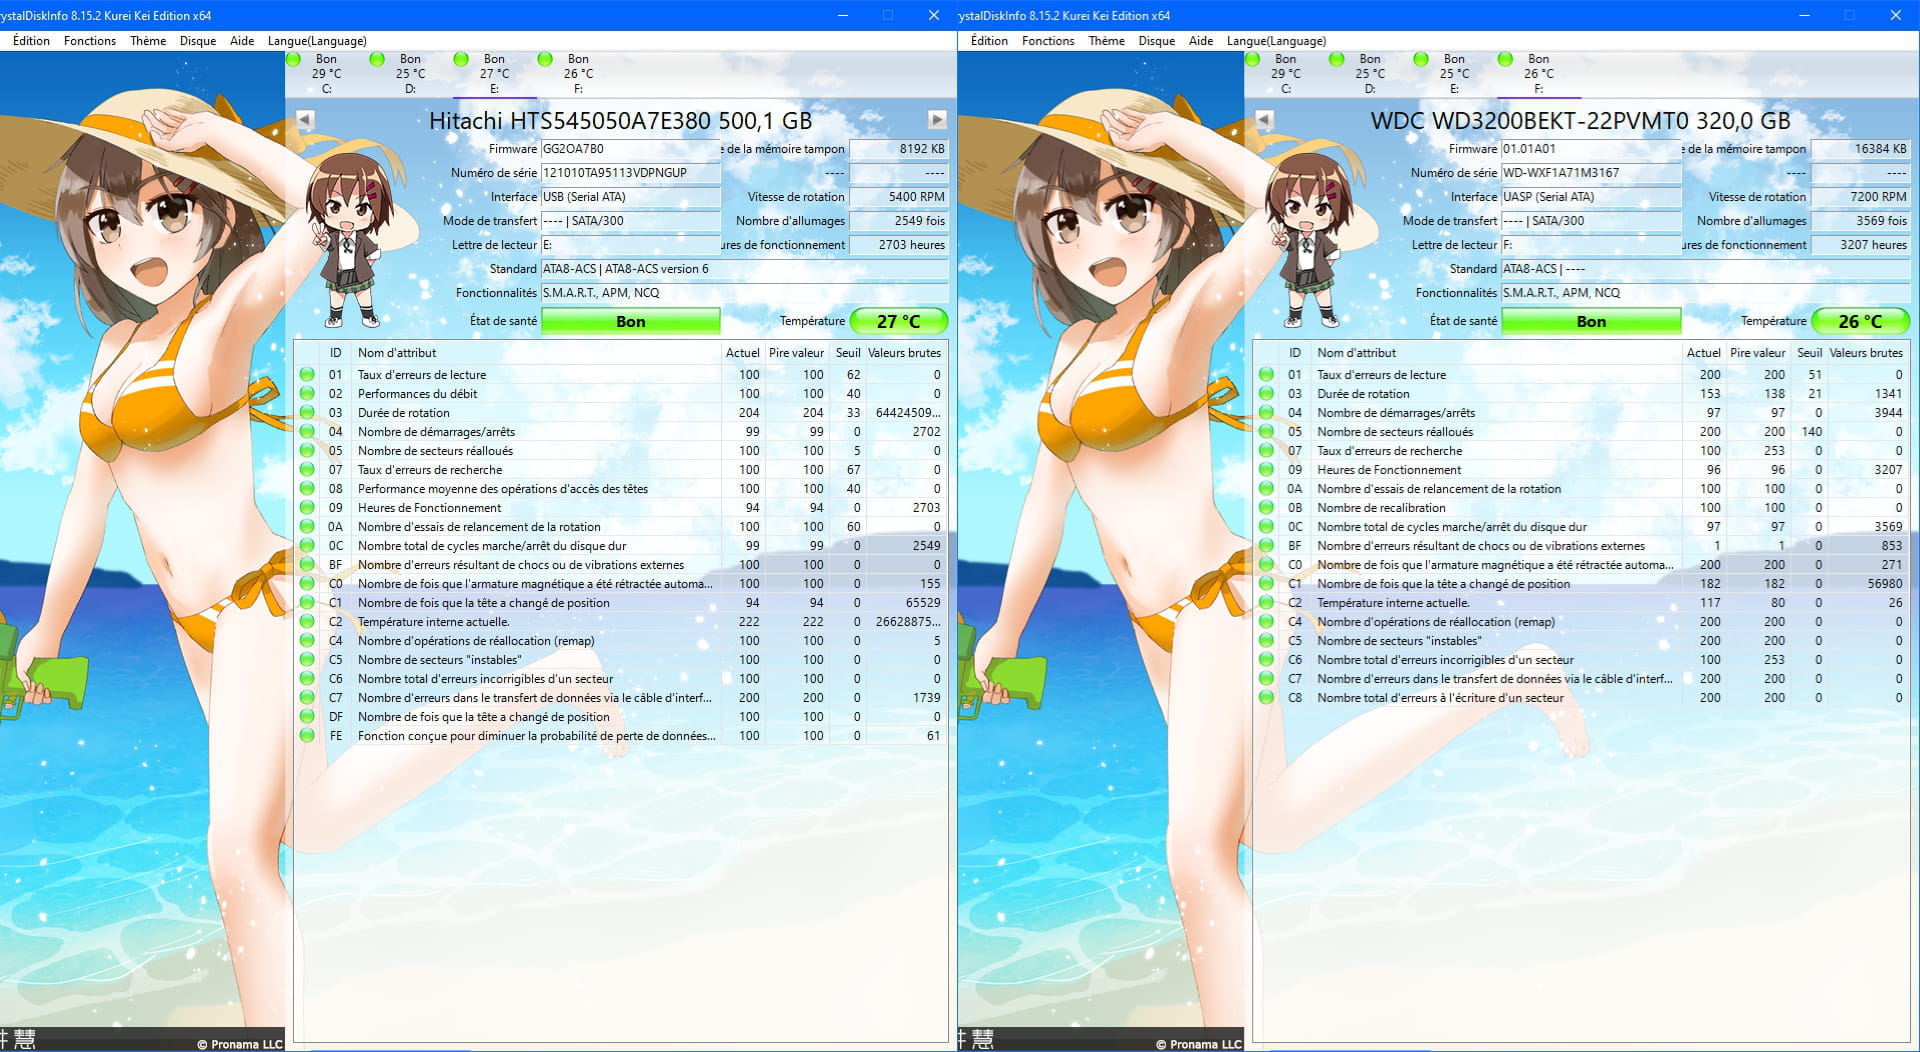This screenshot has width=1920, height=1052.
Task: Click status dot for WDC Heures de Fonctionnement
Action: tap(1266, 470)
